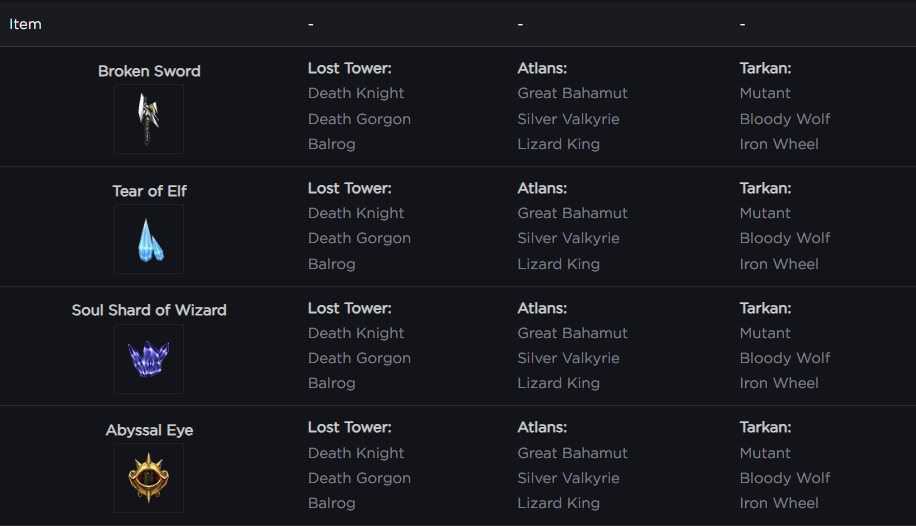Open Bloody Wolf in the Soul Shard row
Screen dimensions: 916x526
(x=785, y=358)
